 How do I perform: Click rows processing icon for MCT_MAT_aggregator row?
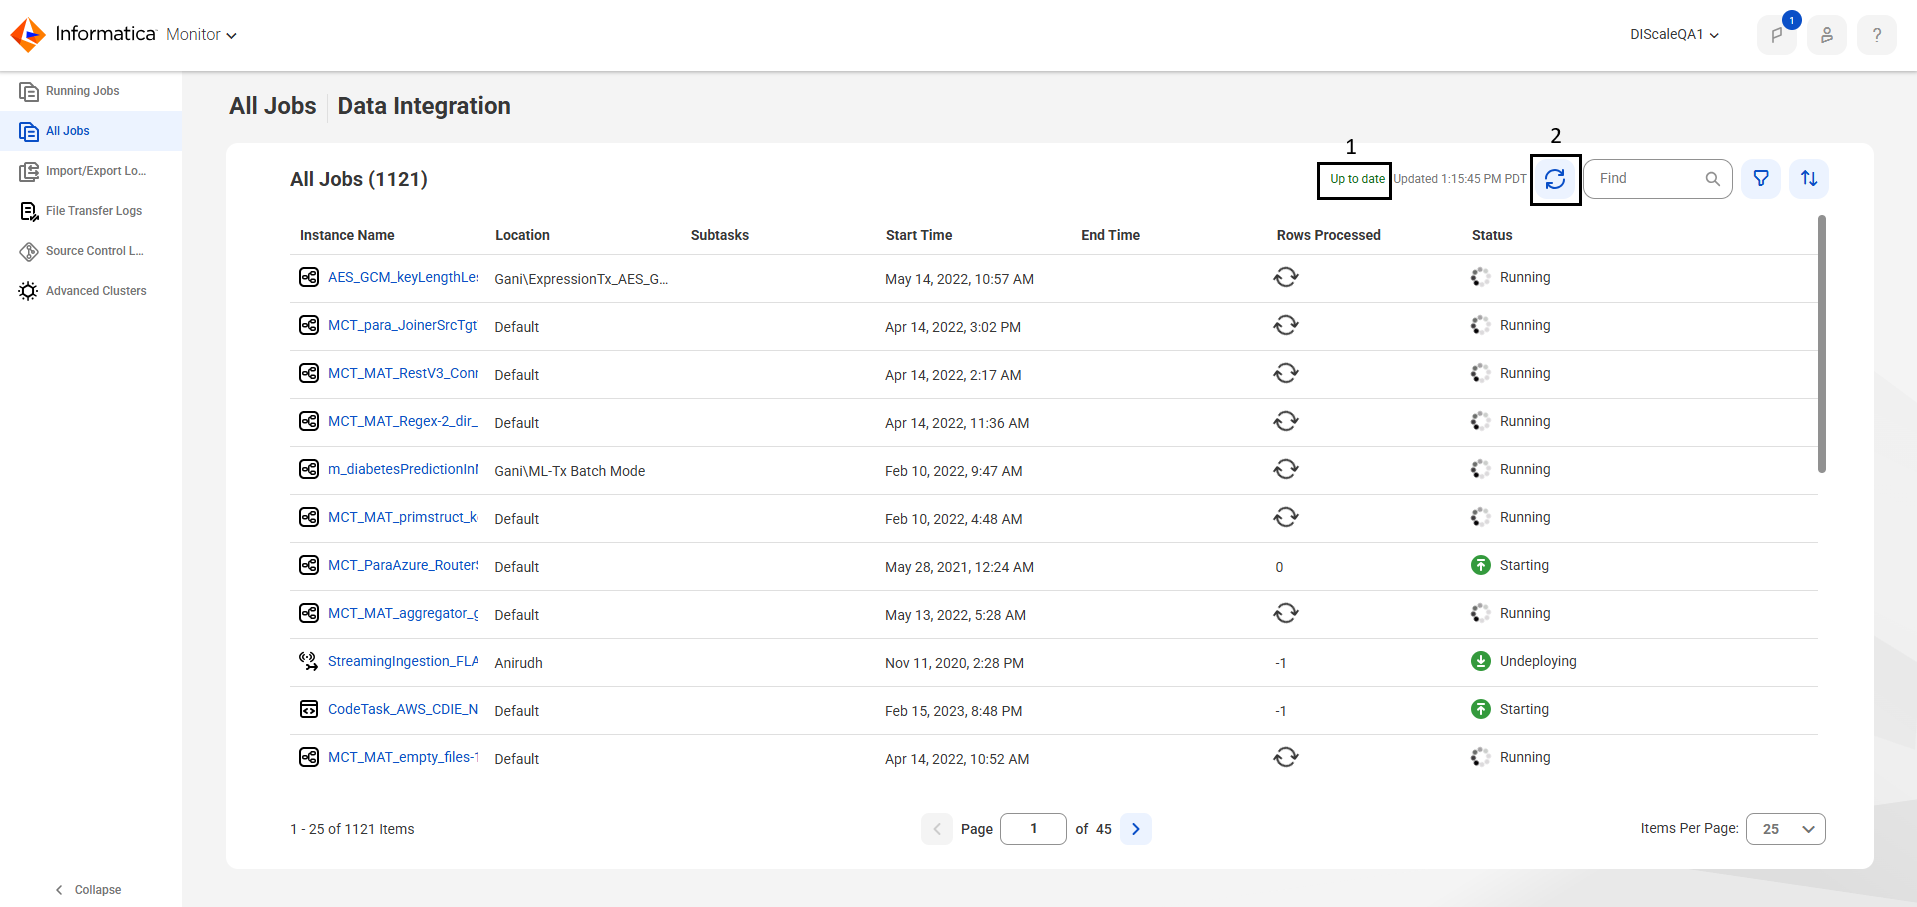tap(1286, 613)
